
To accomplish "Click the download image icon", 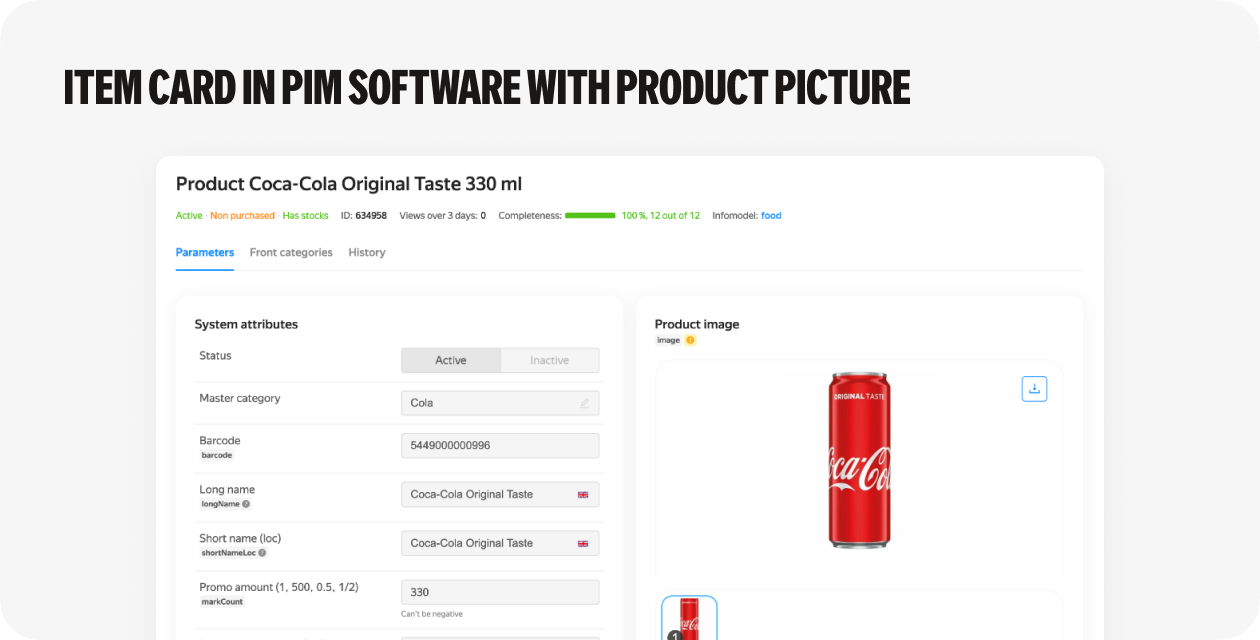I will (1034, 389).
